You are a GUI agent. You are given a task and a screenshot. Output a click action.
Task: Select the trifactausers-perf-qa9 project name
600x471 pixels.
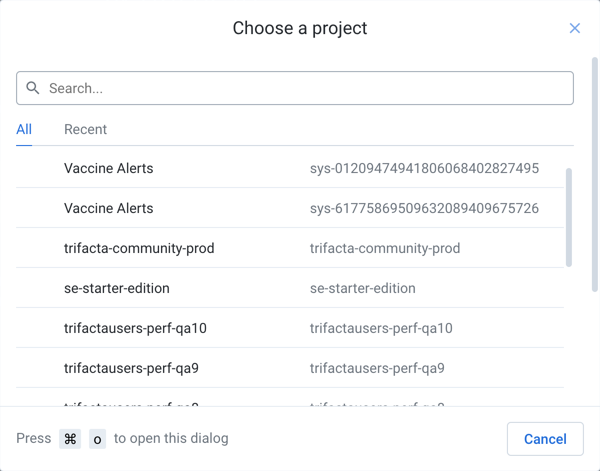click(x=131, y=368)
